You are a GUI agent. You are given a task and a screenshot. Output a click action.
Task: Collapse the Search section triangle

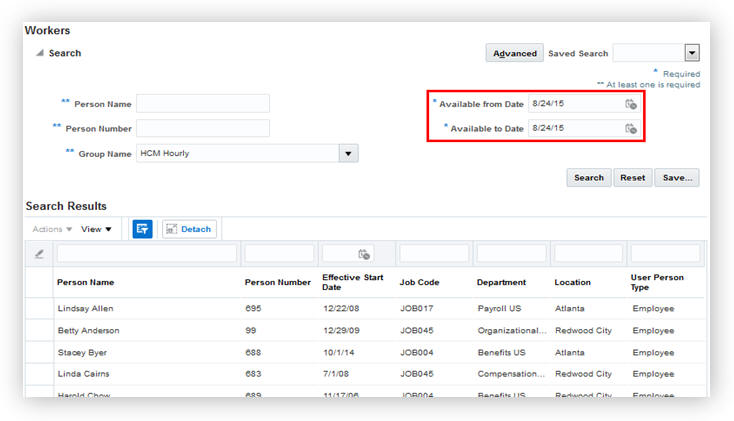coord(40,53)
